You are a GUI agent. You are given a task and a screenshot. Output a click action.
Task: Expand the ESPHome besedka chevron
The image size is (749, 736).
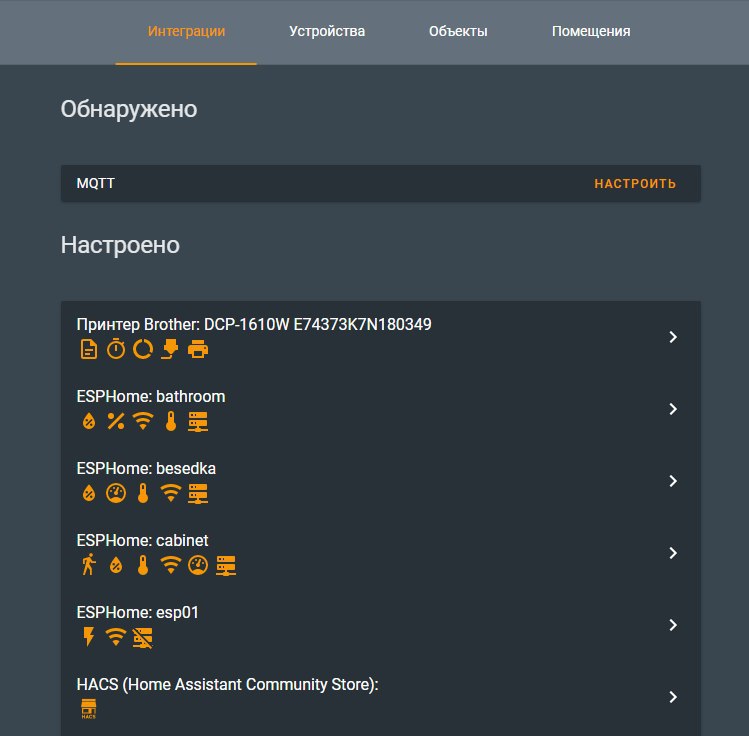[673, 481]
